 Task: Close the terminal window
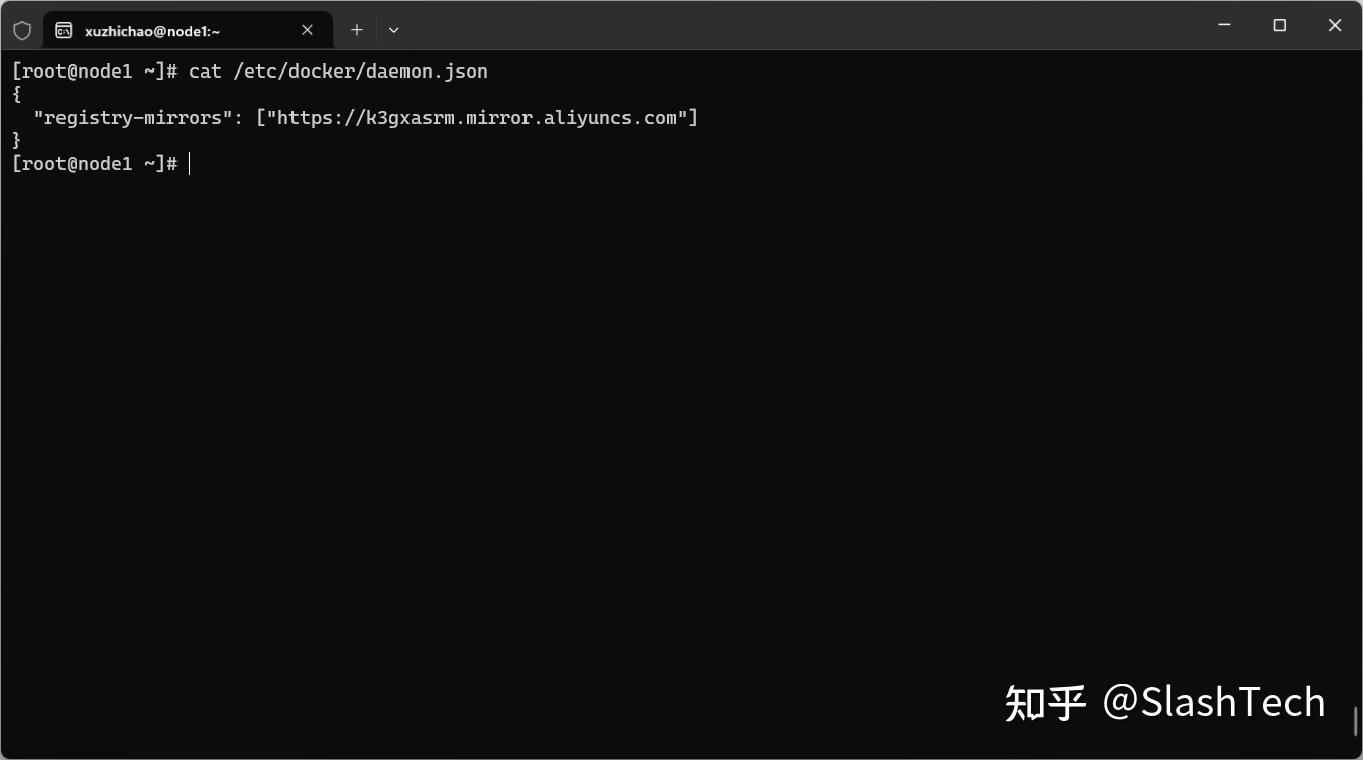(1334, 26)
